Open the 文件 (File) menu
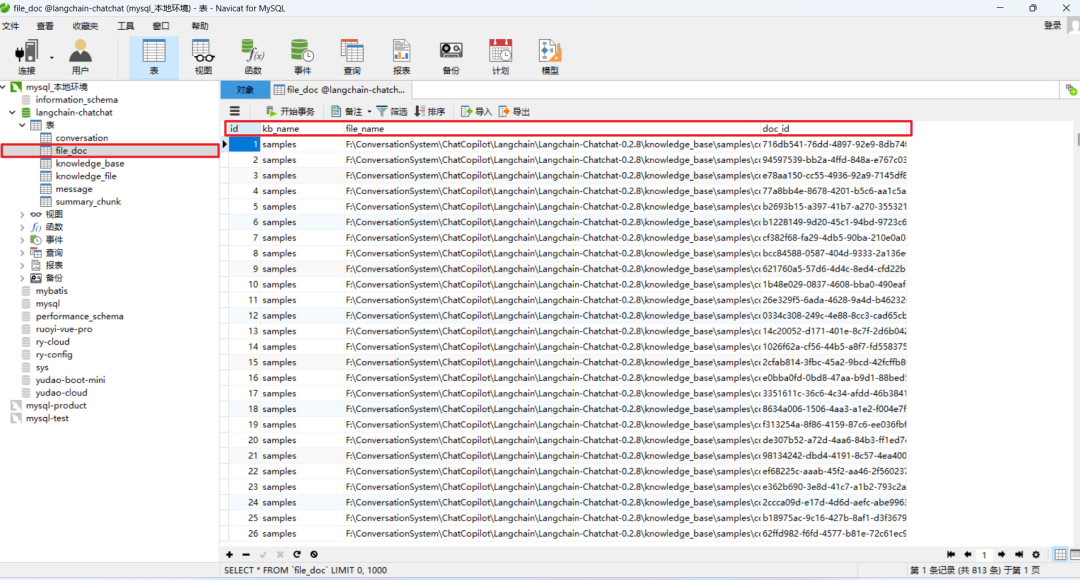This screenshot has width=1080, height=580. coord(10,26)
